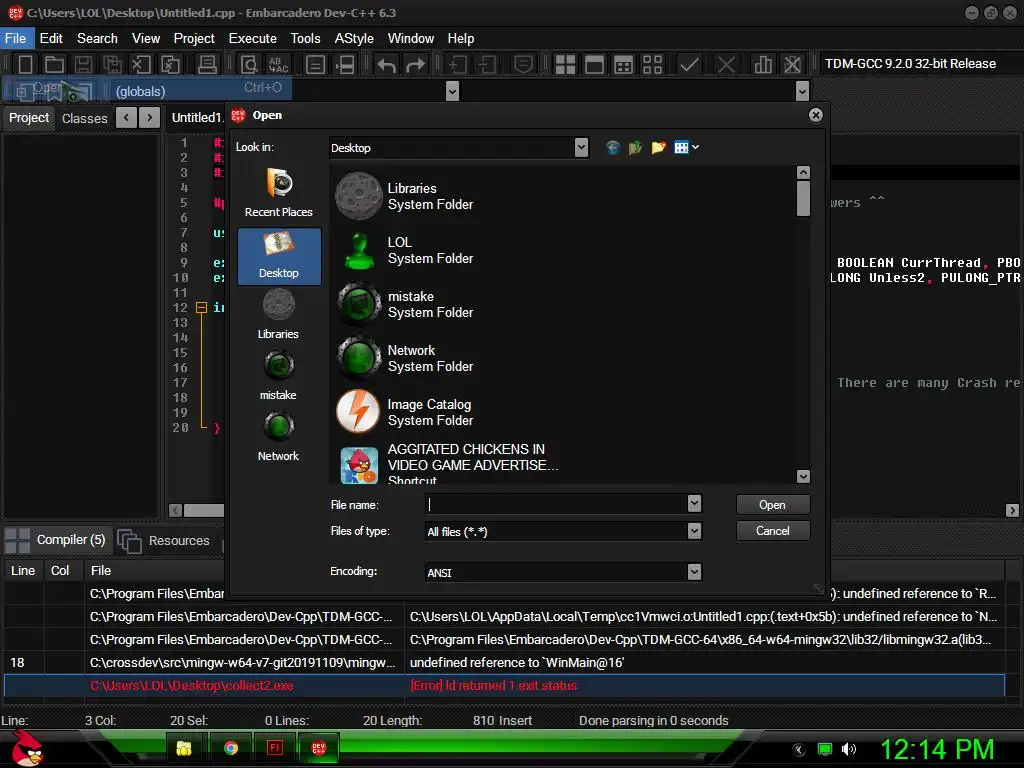Select the undefined reference to WinMain@16 row
Screen dimensions: 1024x768
point(504,663)
